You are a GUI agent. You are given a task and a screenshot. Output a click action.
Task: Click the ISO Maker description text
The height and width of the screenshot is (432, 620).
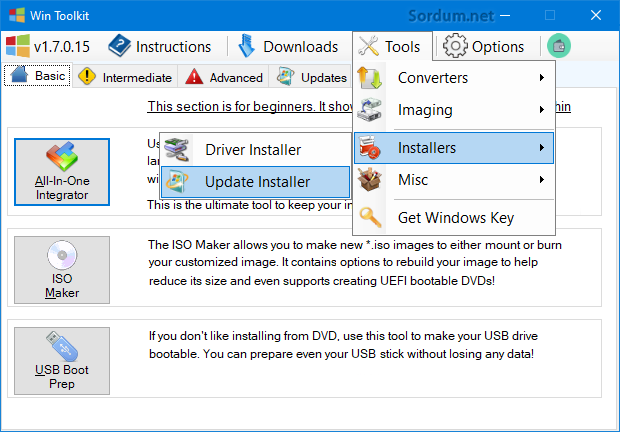pyautogui.click(x=355, y=263)
